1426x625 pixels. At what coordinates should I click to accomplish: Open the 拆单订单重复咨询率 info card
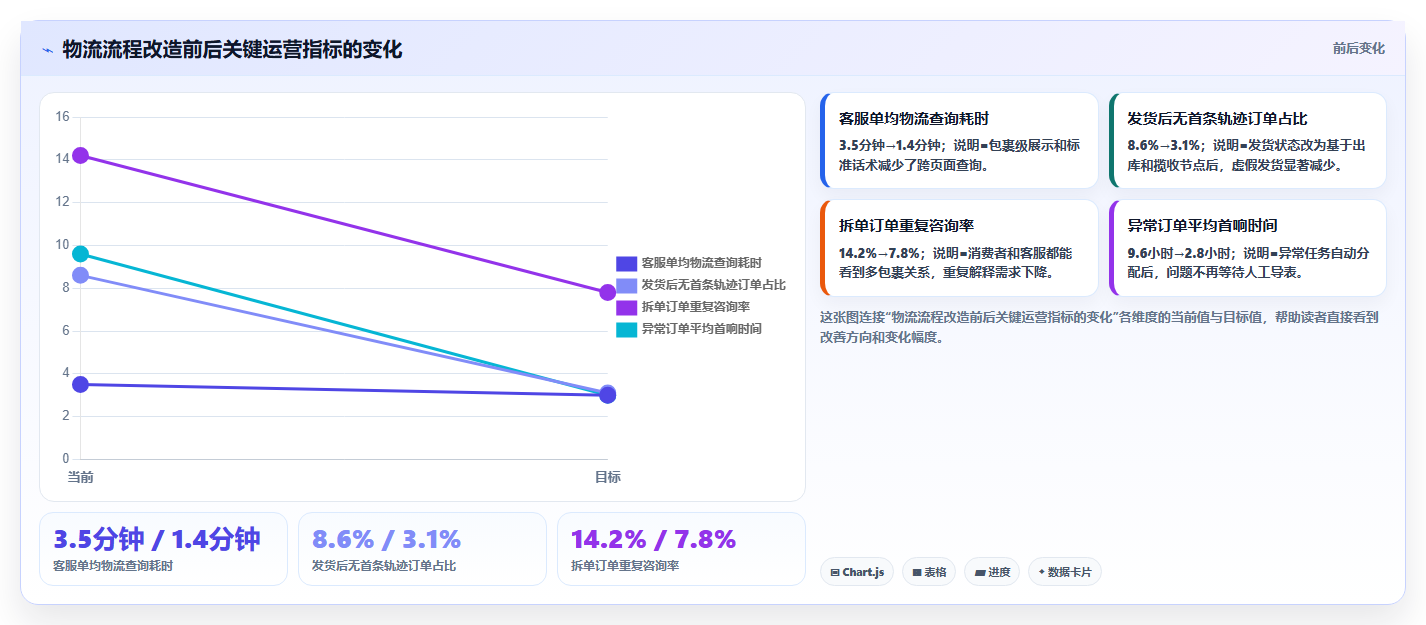pos(959,248)
